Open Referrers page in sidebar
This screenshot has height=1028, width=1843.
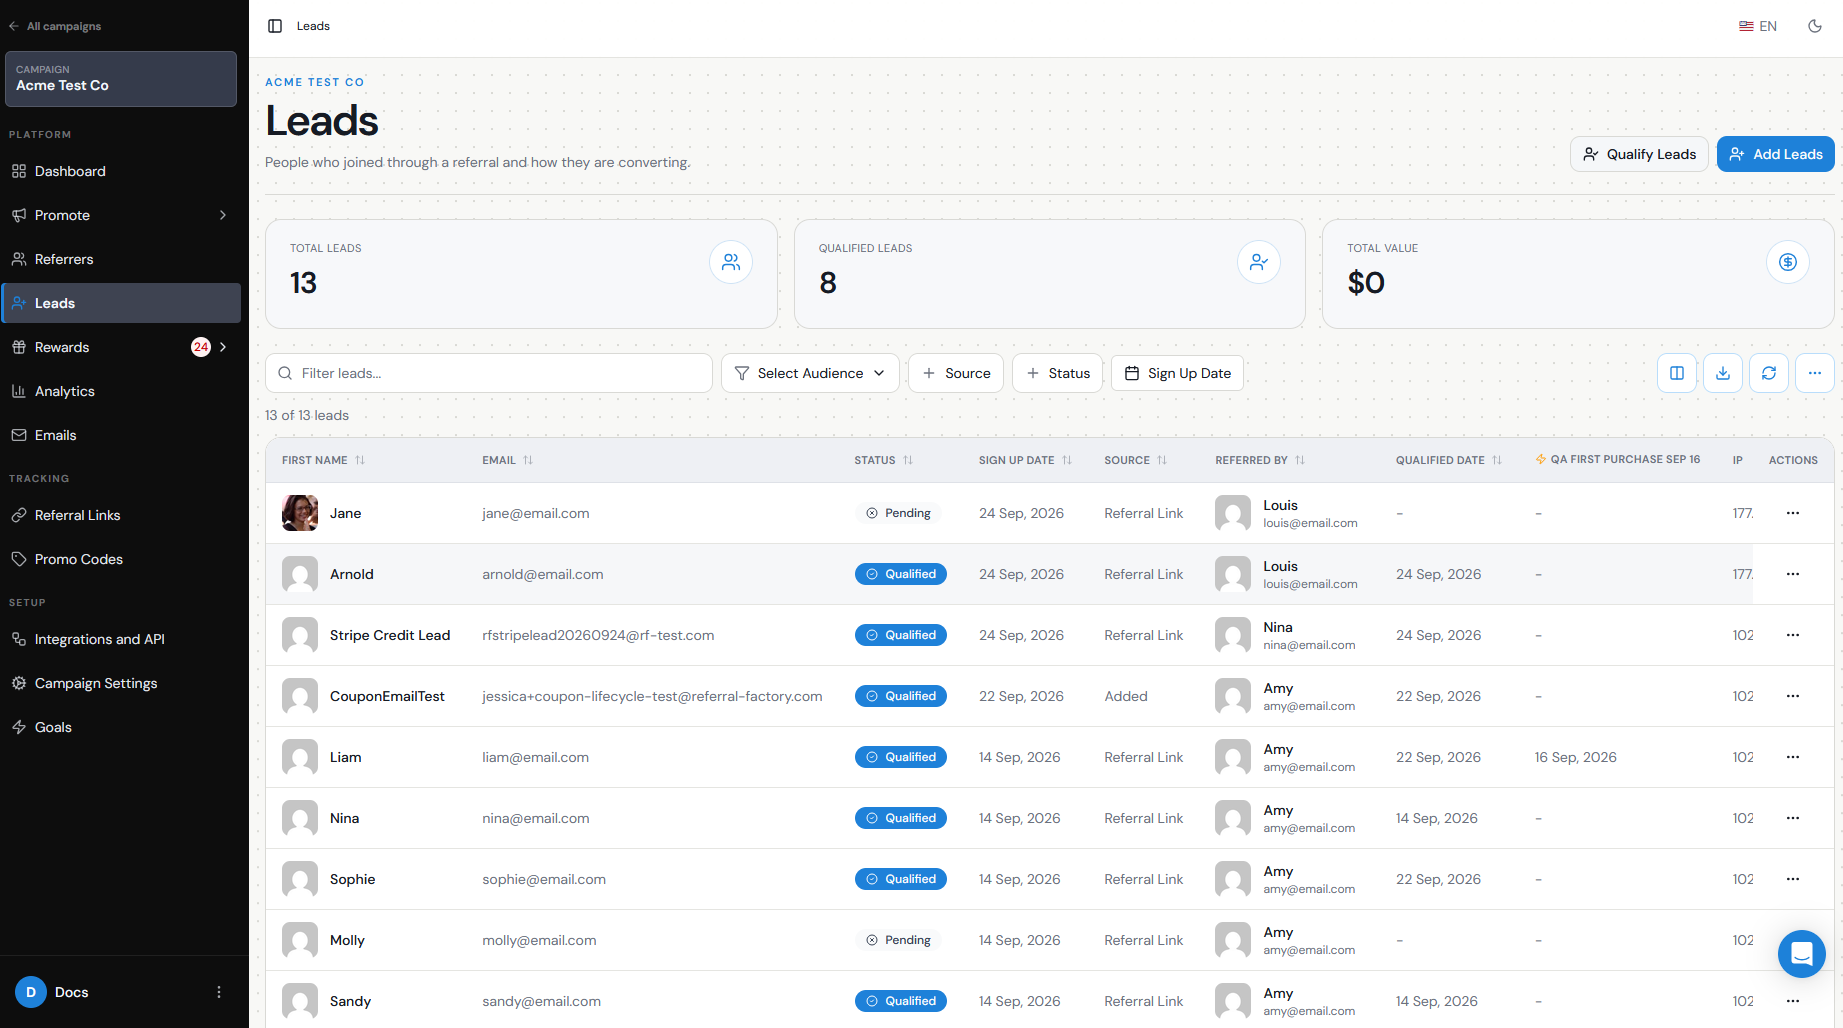click(x=121, y=259)
